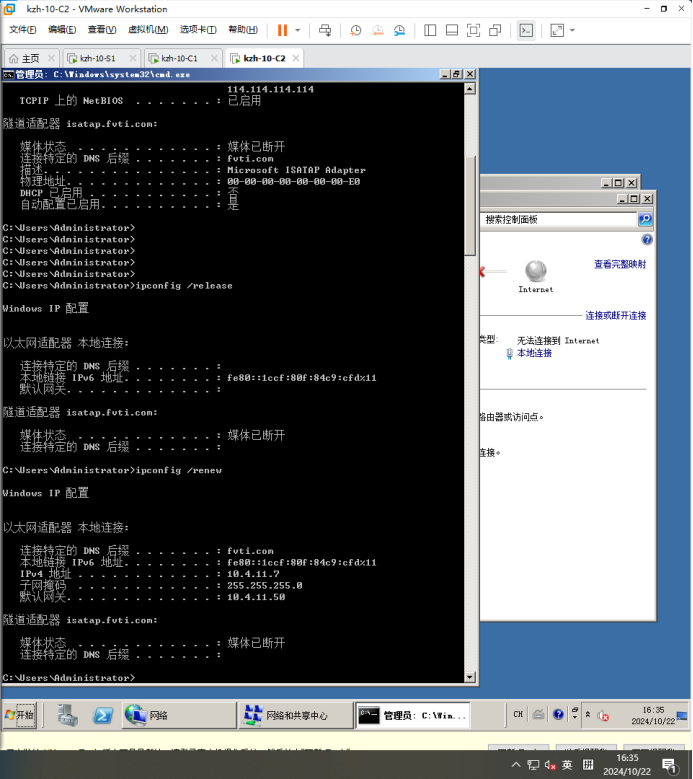This screenshot has width=693, height=779.
Task: Click the cmd vertical scrollbar thumb
Action: point(470,206)
